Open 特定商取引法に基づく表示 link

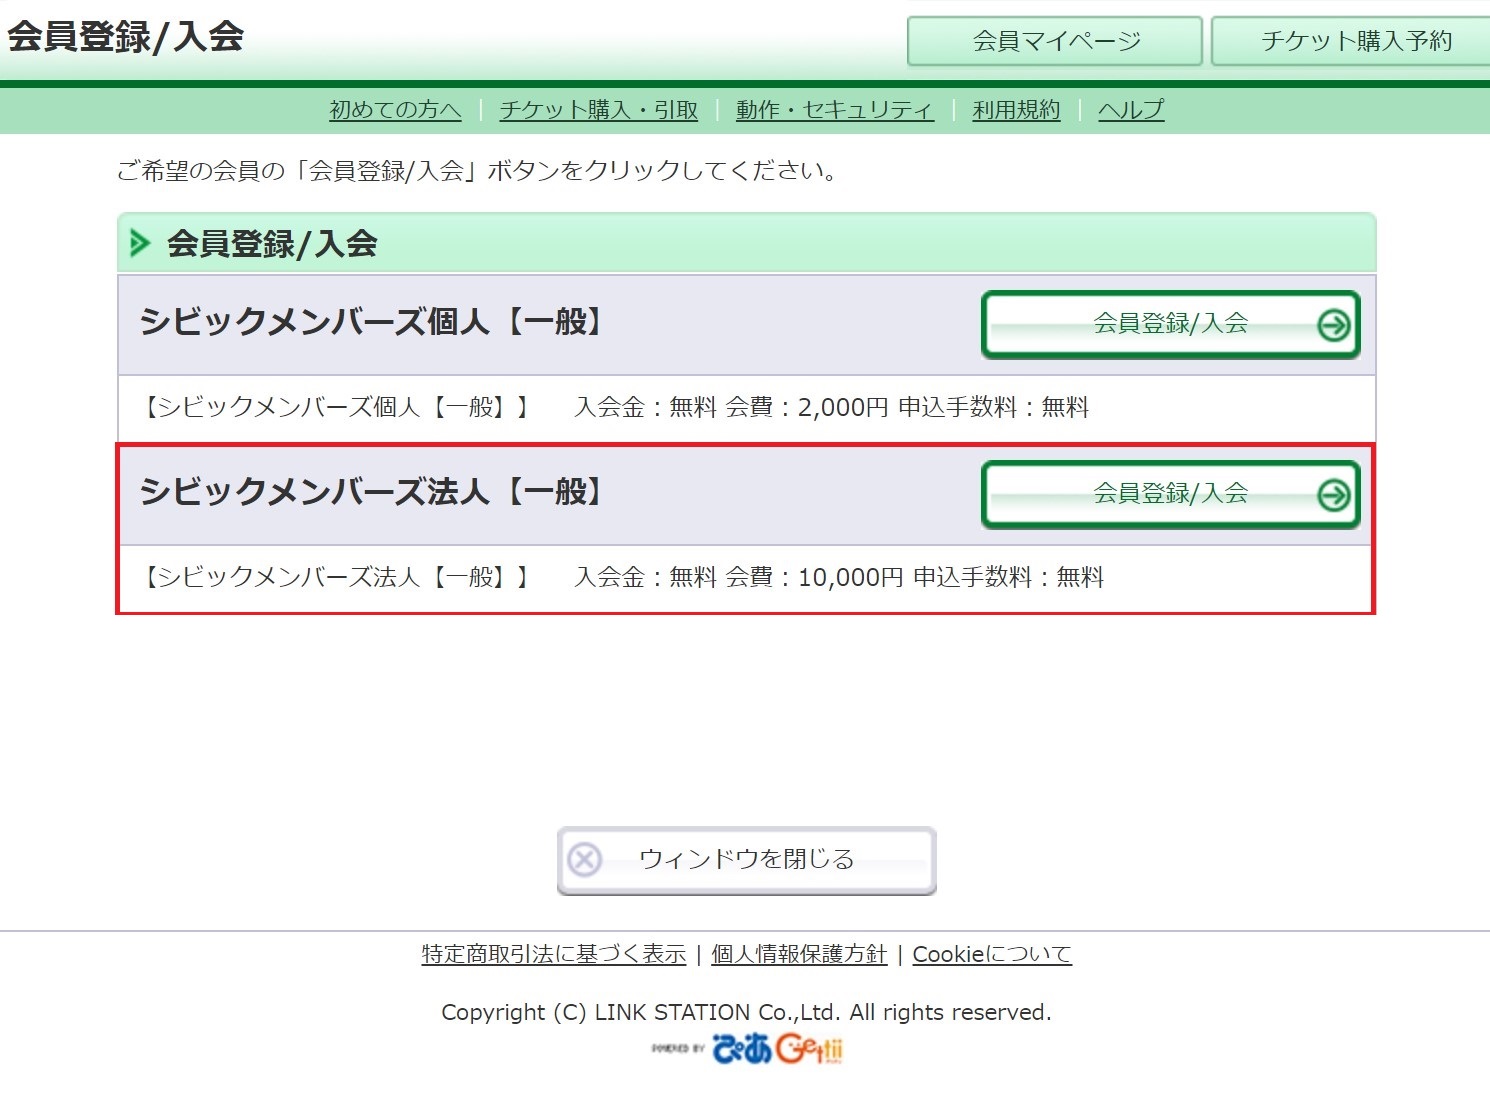(x=554, y=954)
